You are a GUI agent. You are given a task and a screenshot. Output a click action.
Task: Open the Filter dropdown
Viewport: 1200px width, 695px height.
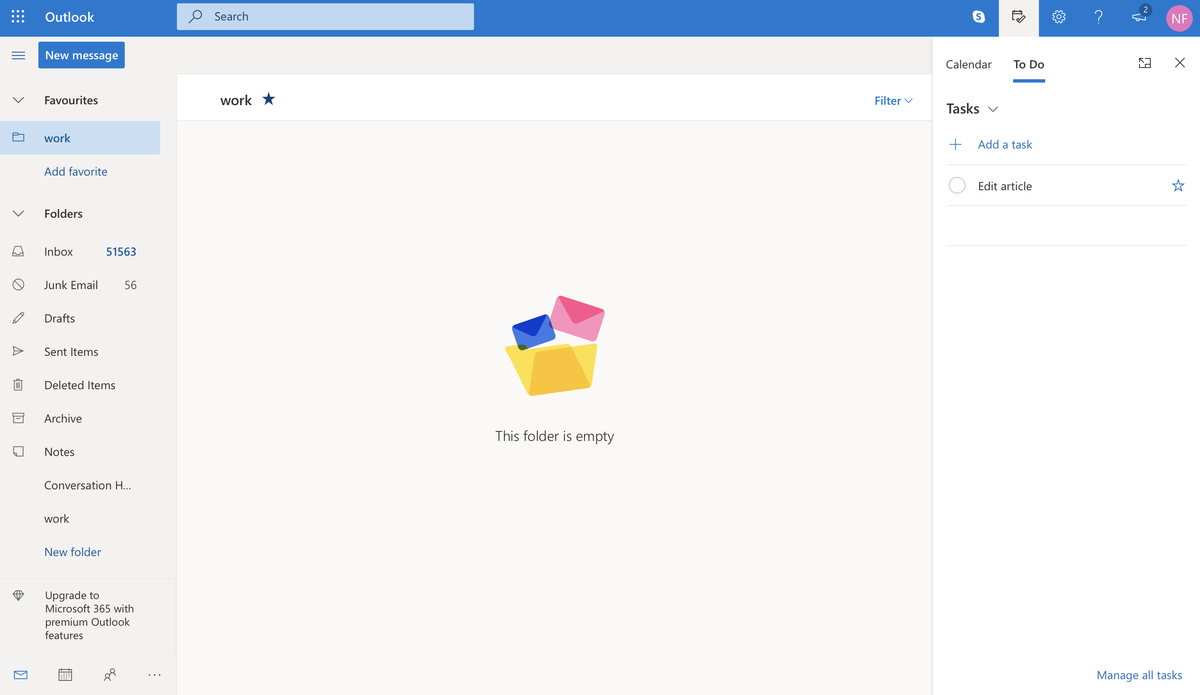click(892, 100)
